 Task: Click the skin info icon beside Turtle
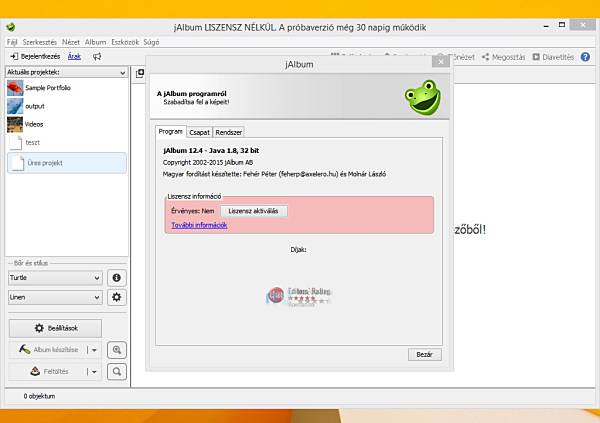pyautogui.click(x=117, y=277)
